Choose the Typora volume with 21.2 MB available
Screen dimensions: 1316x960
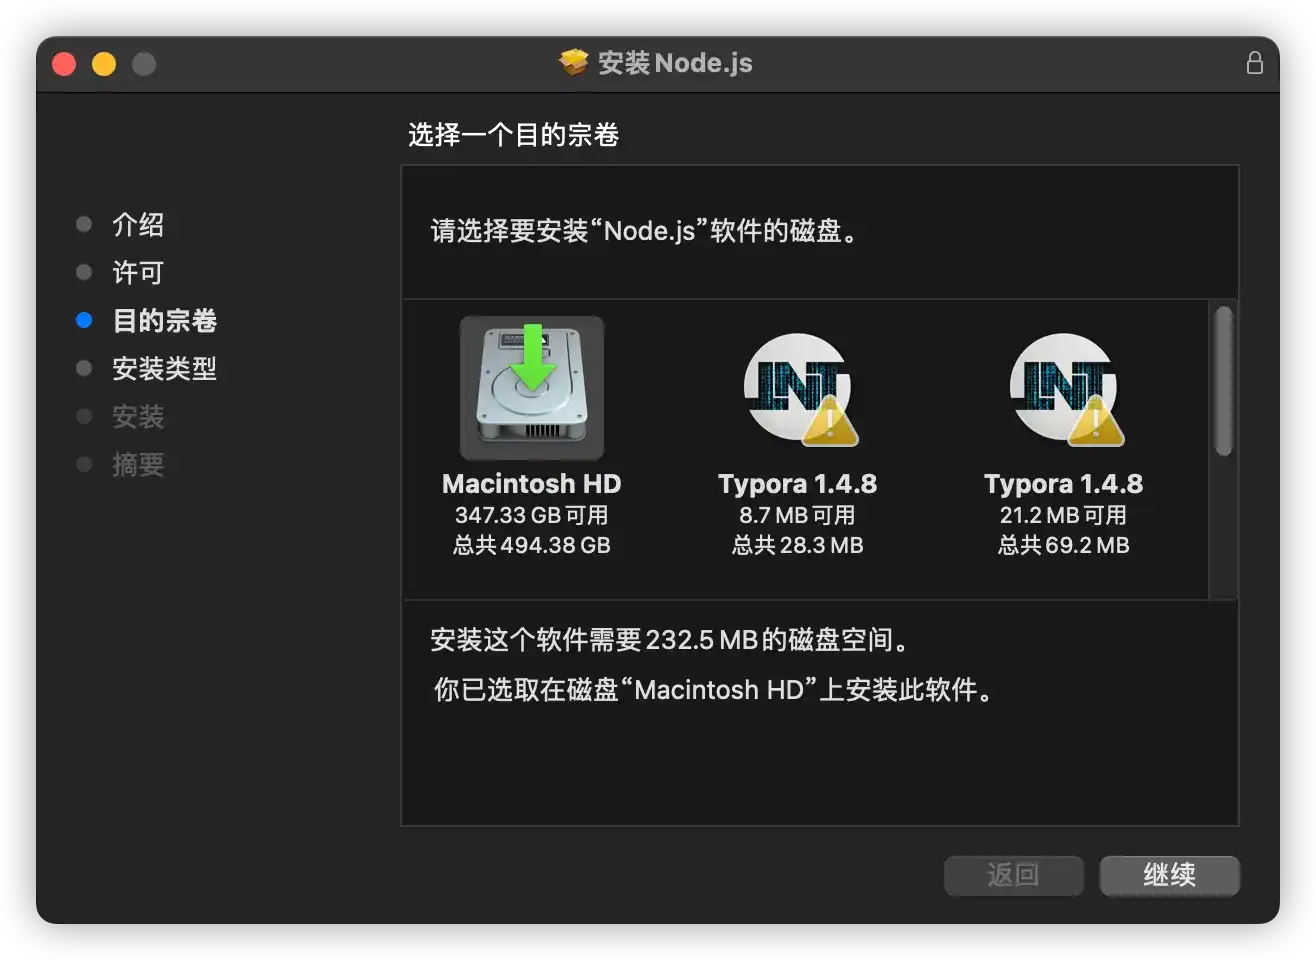[x=1066, y=389]
